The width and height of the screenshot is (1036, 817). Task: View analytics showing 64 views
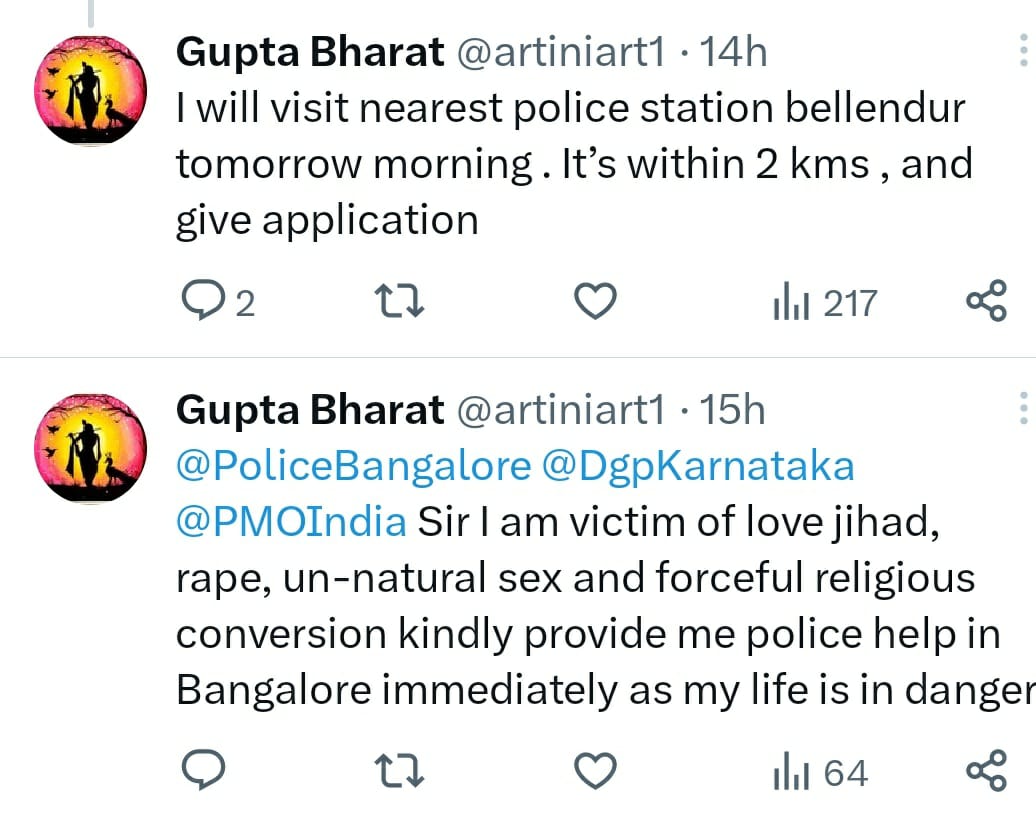tap(820, 772)
